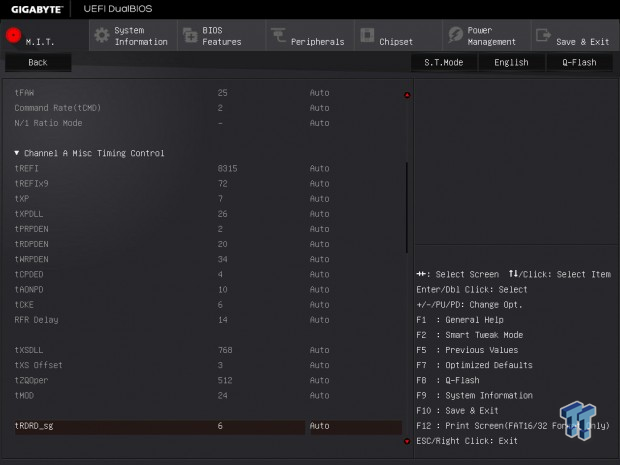Change language via English button
This screenshot has height=465, width=620.
tap(511, 62)
